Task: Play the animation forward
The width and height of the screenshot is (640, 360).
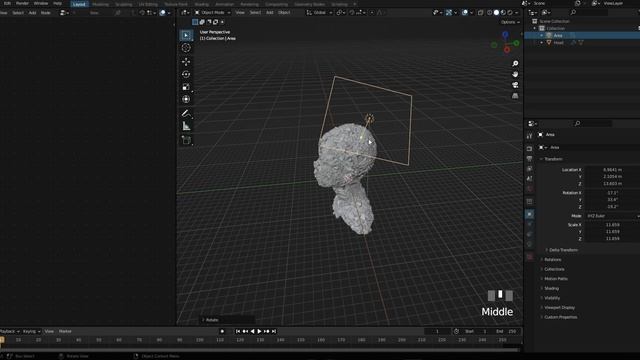Action: click(x=260, y=331)
